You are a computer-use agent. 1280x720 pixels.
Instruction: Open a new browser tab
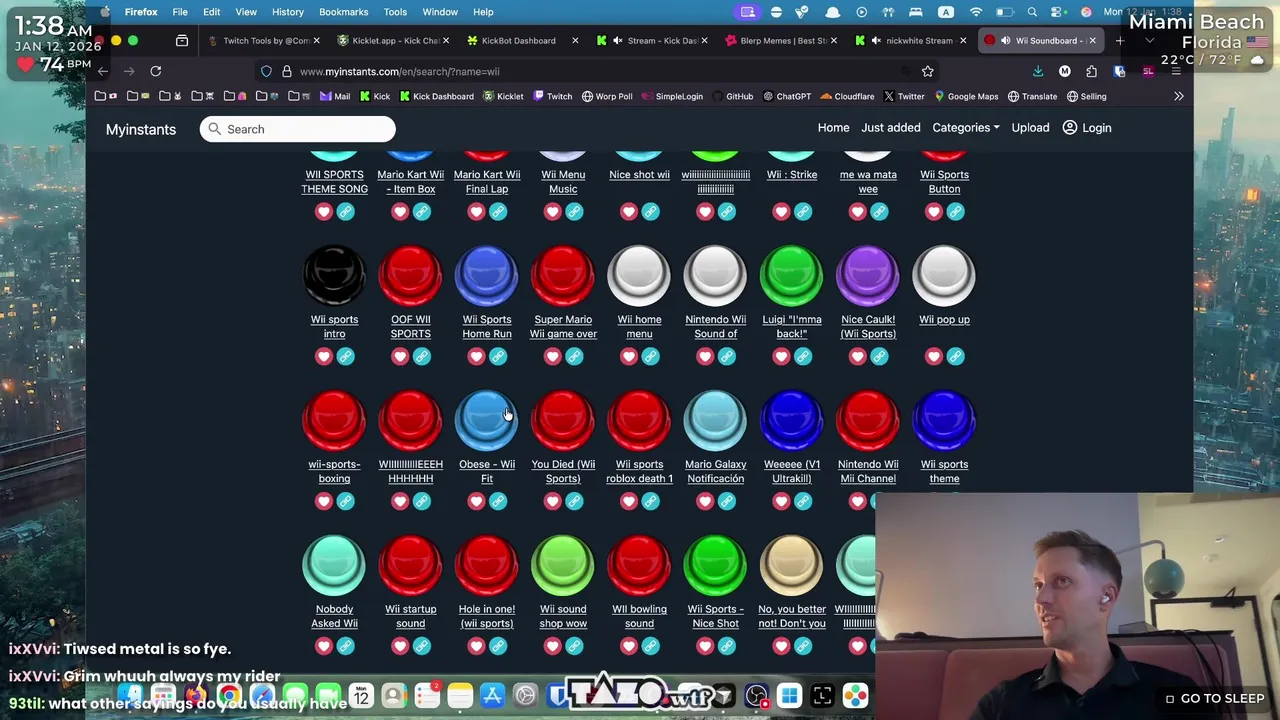1120,41
